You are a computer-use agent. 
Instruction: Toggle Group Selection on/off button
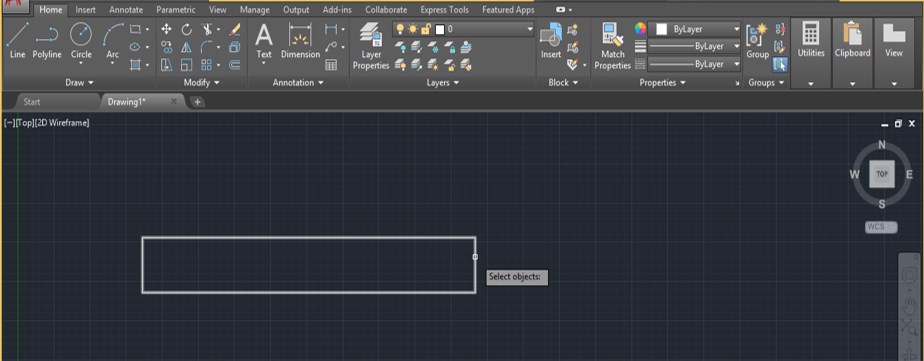[x=780, y=64]
